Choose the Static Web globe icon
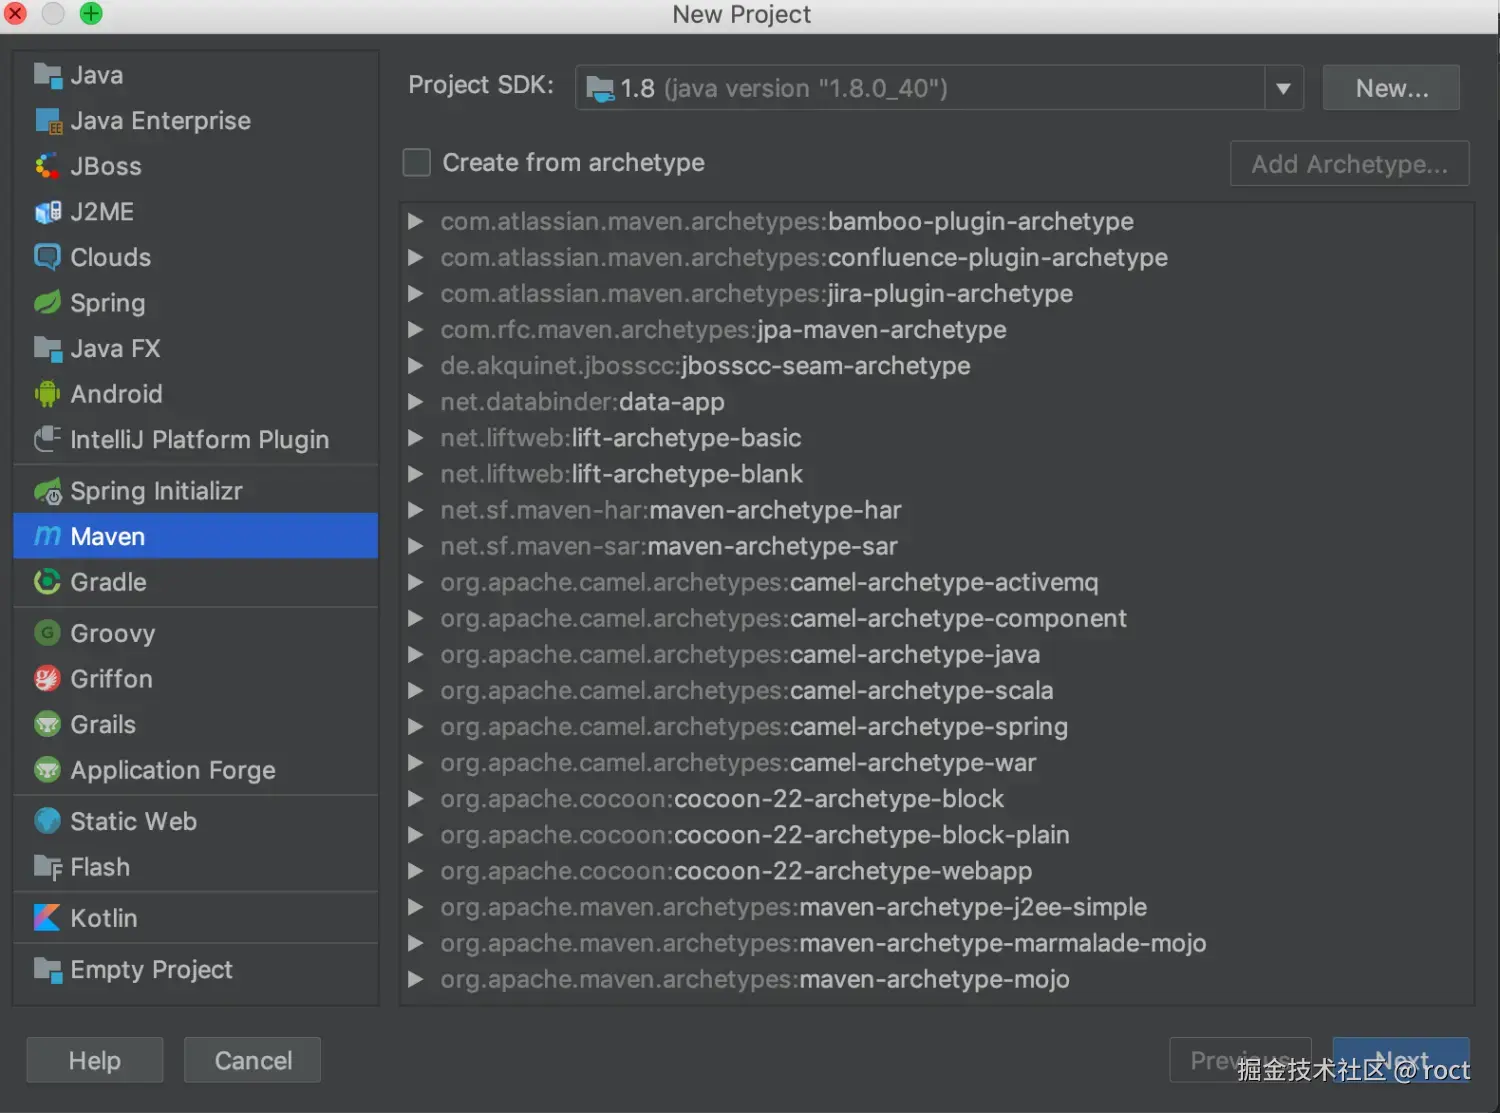The width and height of the screenshot is (1500, 1113). (47, 821)
